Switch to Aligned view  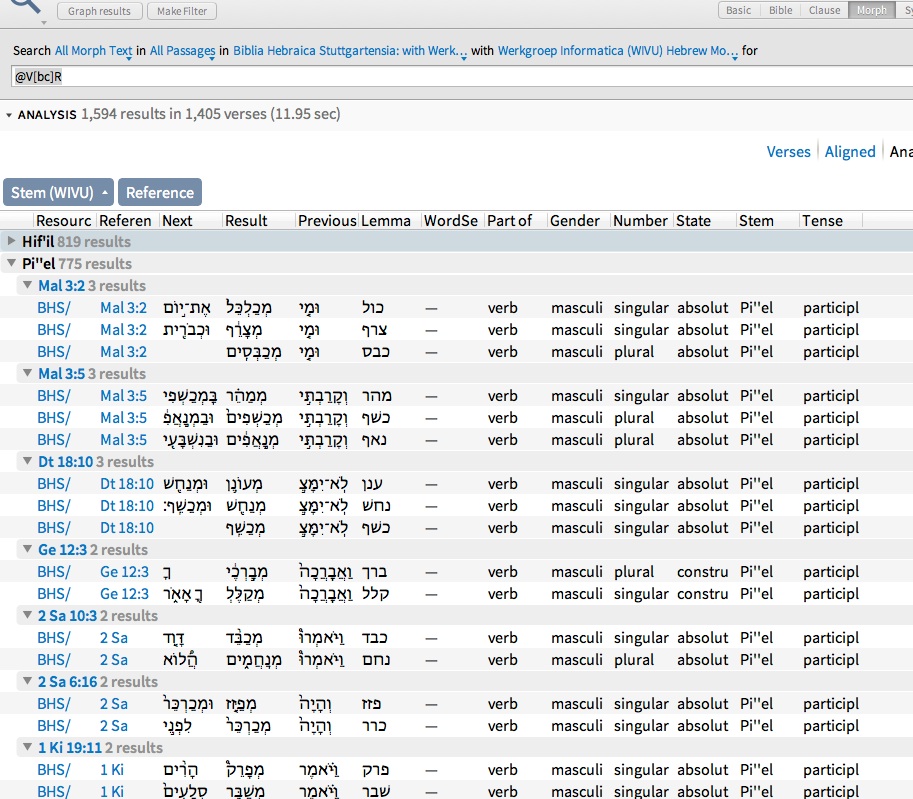pos(850,152)
